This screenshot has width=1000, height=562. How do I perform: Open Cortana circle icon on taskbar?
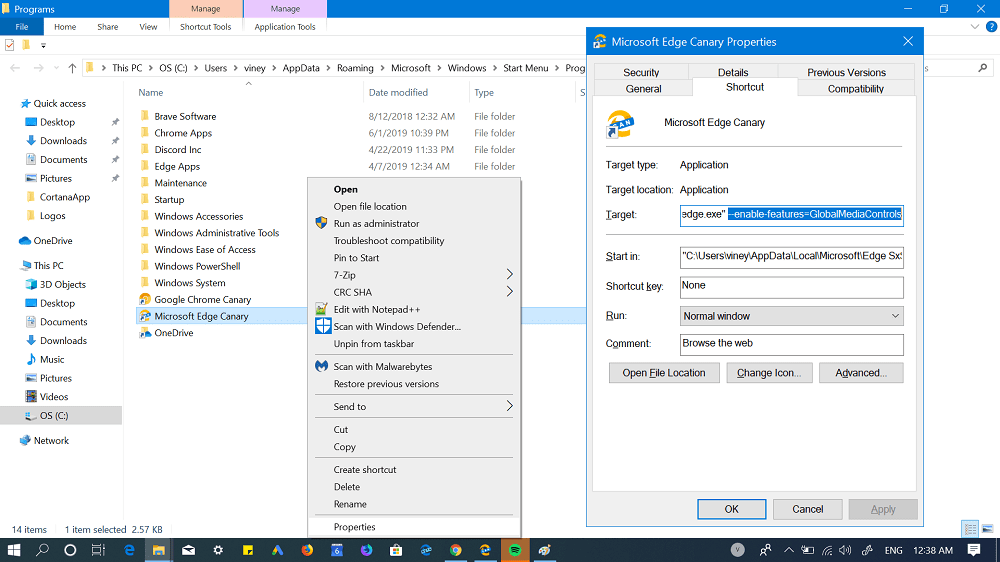[x=70, y=550]
